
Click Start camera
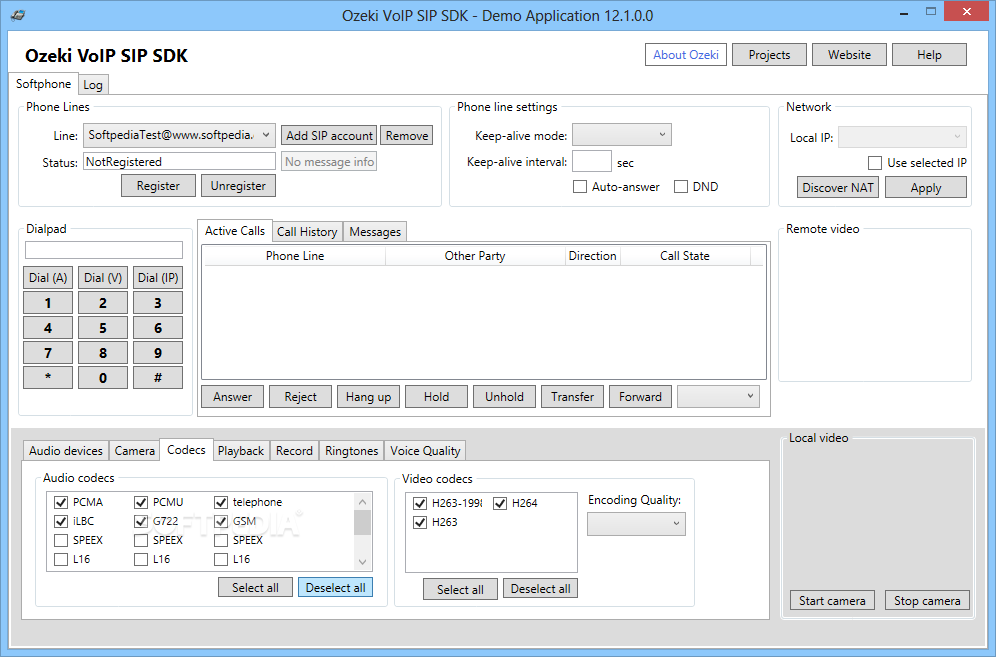(x=832, y=600)
